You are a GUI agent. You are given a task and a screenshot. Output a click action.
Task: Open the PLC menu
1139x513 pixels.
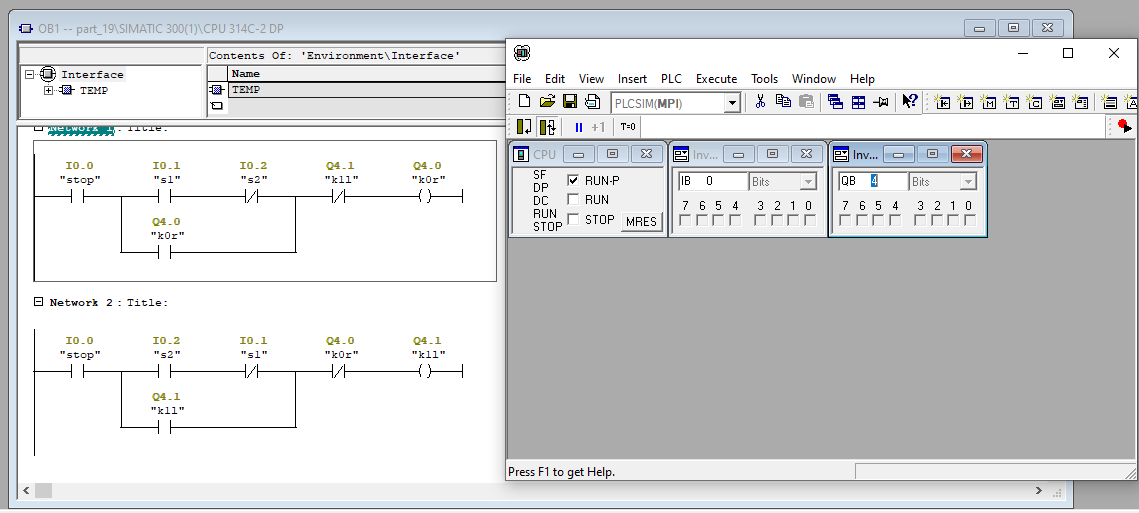(x=671, y=78)
